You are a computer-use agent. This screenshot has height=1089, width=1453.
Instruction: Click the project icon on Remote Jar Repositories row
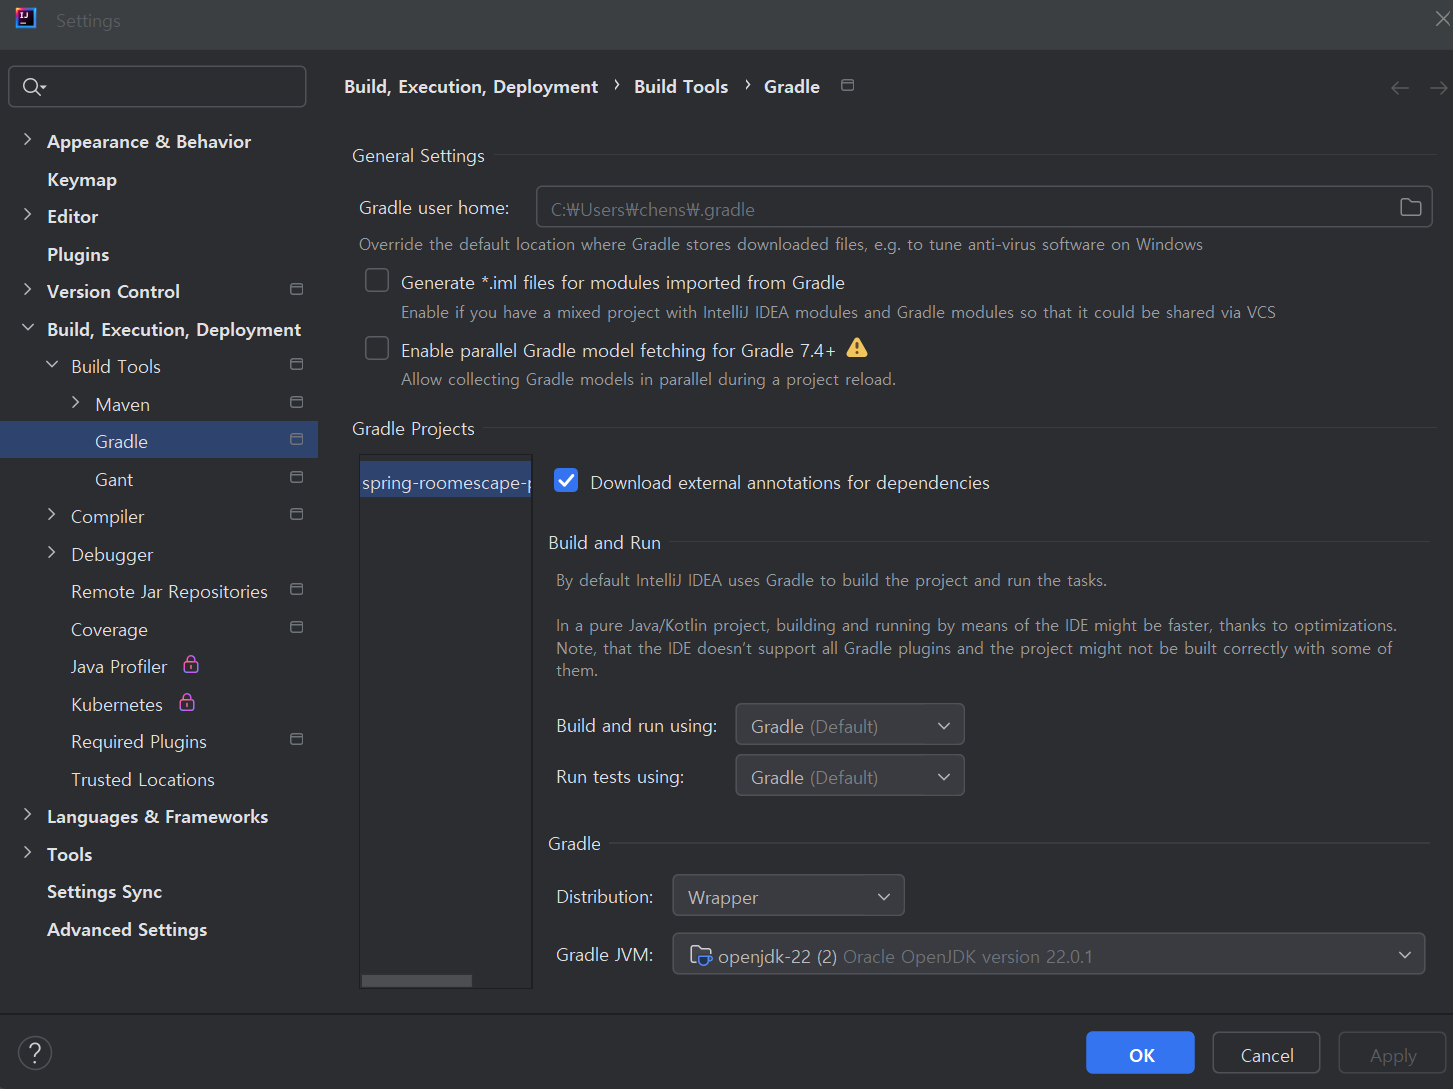click(x=296, y=589)
